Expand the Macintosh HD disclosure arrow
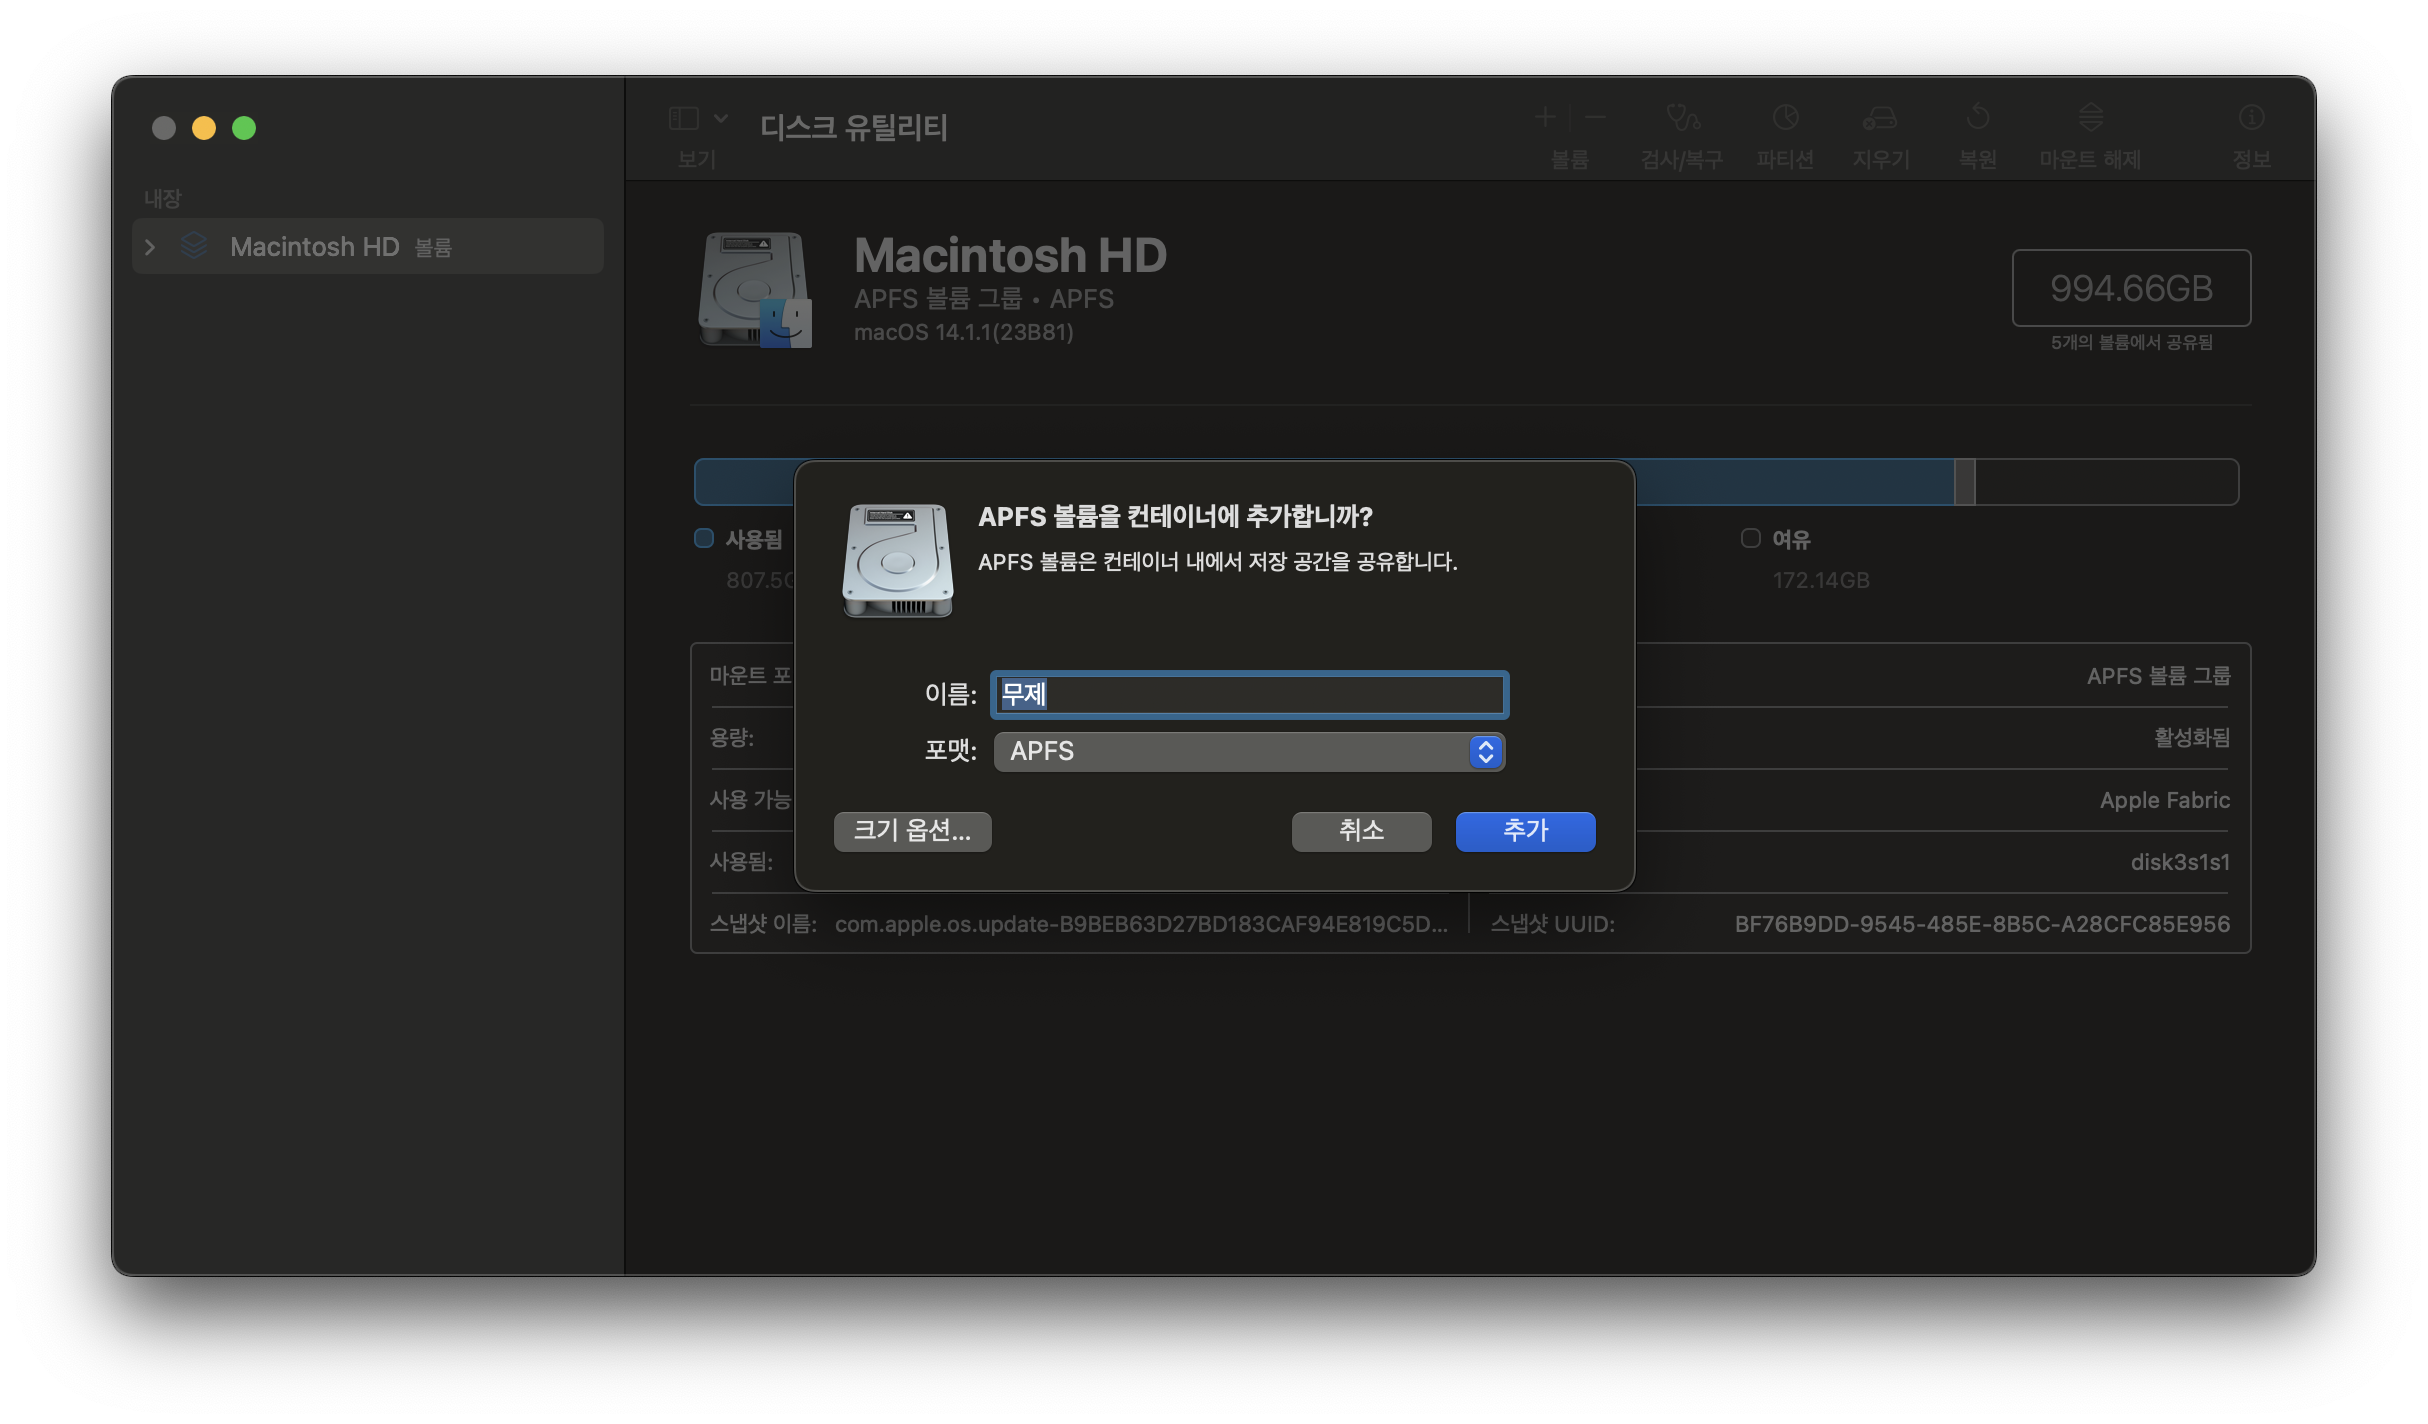 [150, 247]
